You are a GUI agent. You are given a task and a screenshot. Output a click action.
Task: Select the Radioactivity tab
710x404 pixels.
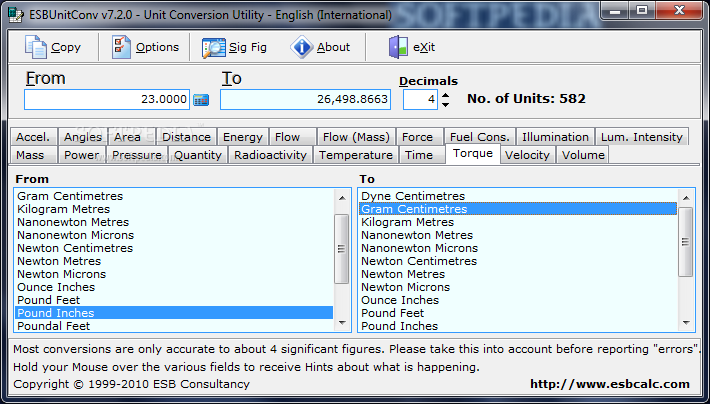[x=270, y=155]
